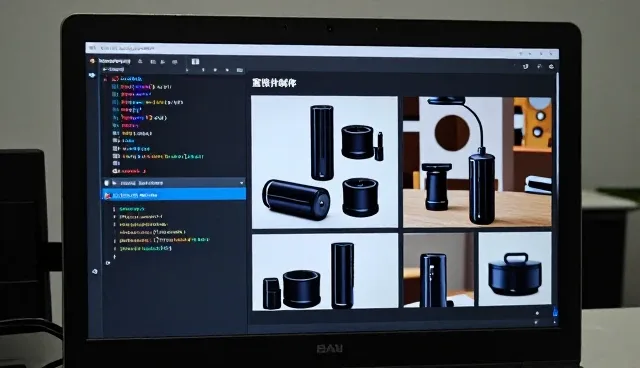640x368 pixels.
Task: Open the thumbnail with tall cylinder and cup
Action: point(325,271)
